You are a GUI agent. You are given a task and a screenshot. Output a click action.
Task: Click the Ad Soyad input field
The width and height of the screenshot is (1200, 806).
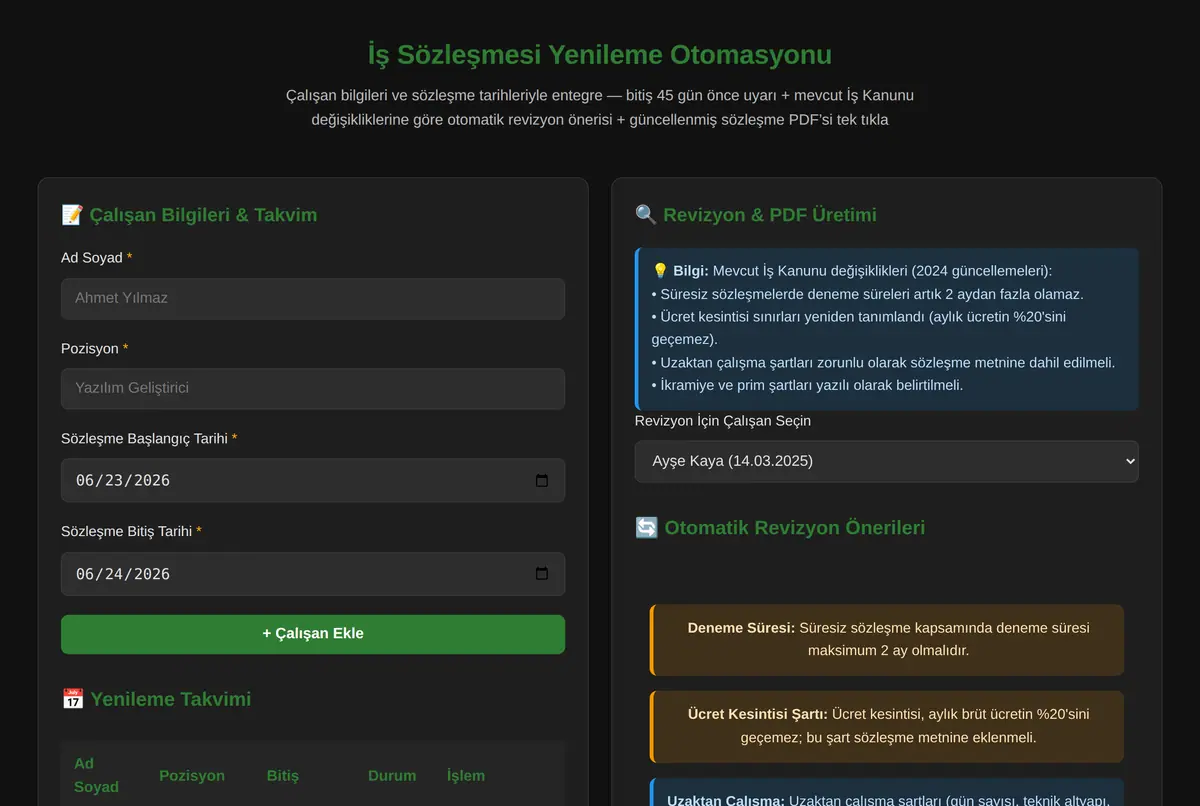coord(313,298)
